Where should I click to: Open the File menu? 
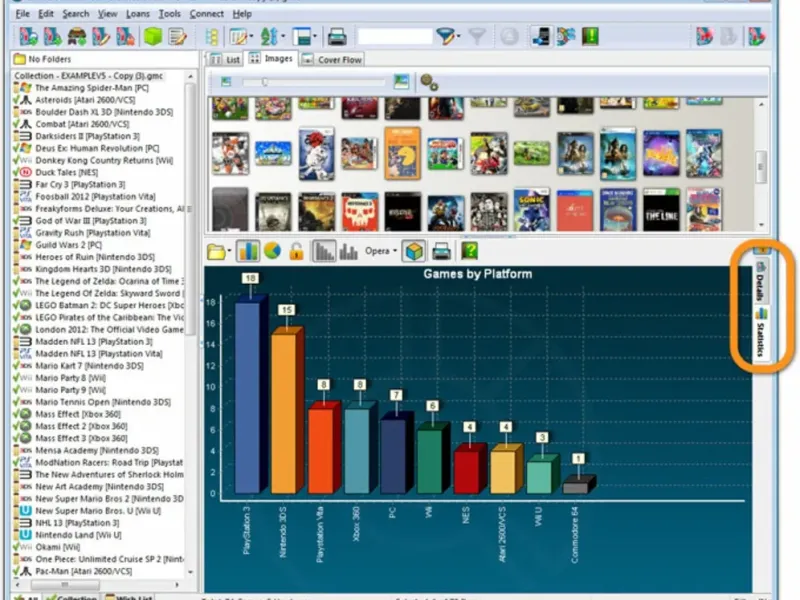(x=22, y=14)
